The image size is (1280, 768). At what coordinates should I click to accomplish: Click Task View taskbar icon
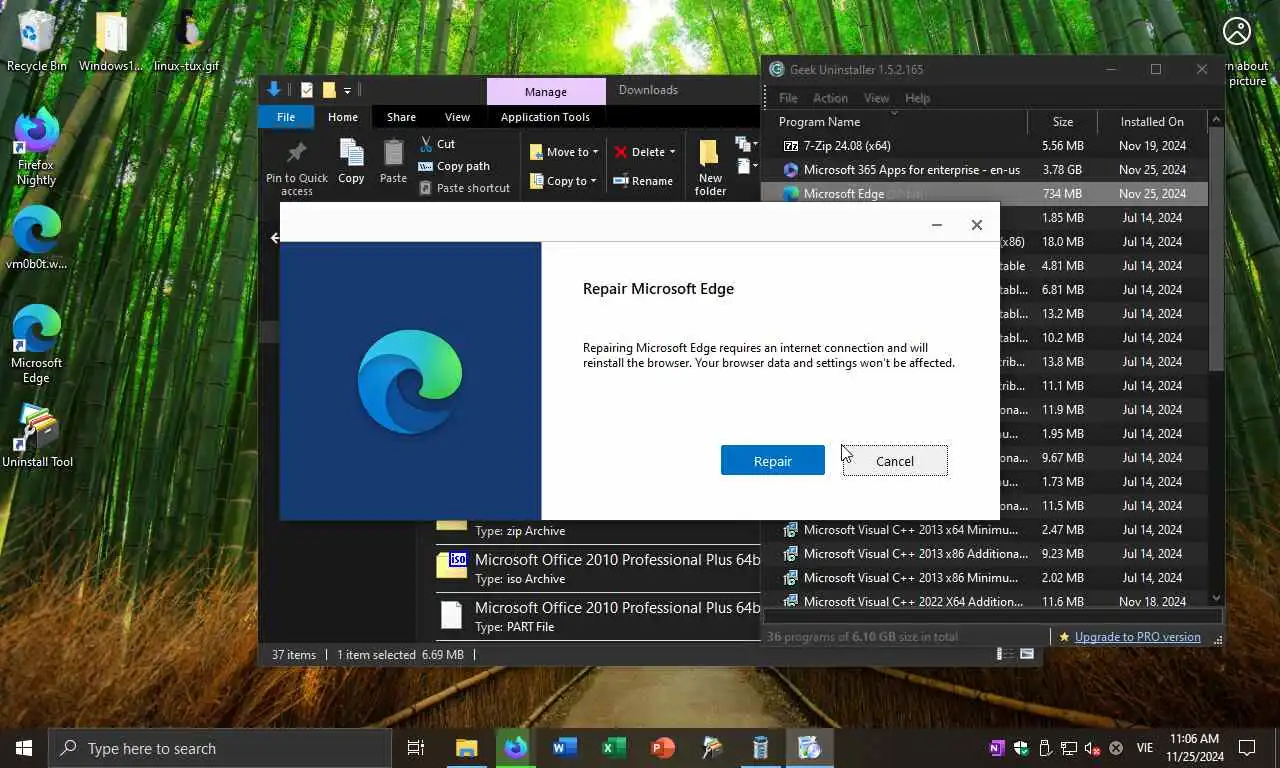pyautogui.click(x=416, y=747)
